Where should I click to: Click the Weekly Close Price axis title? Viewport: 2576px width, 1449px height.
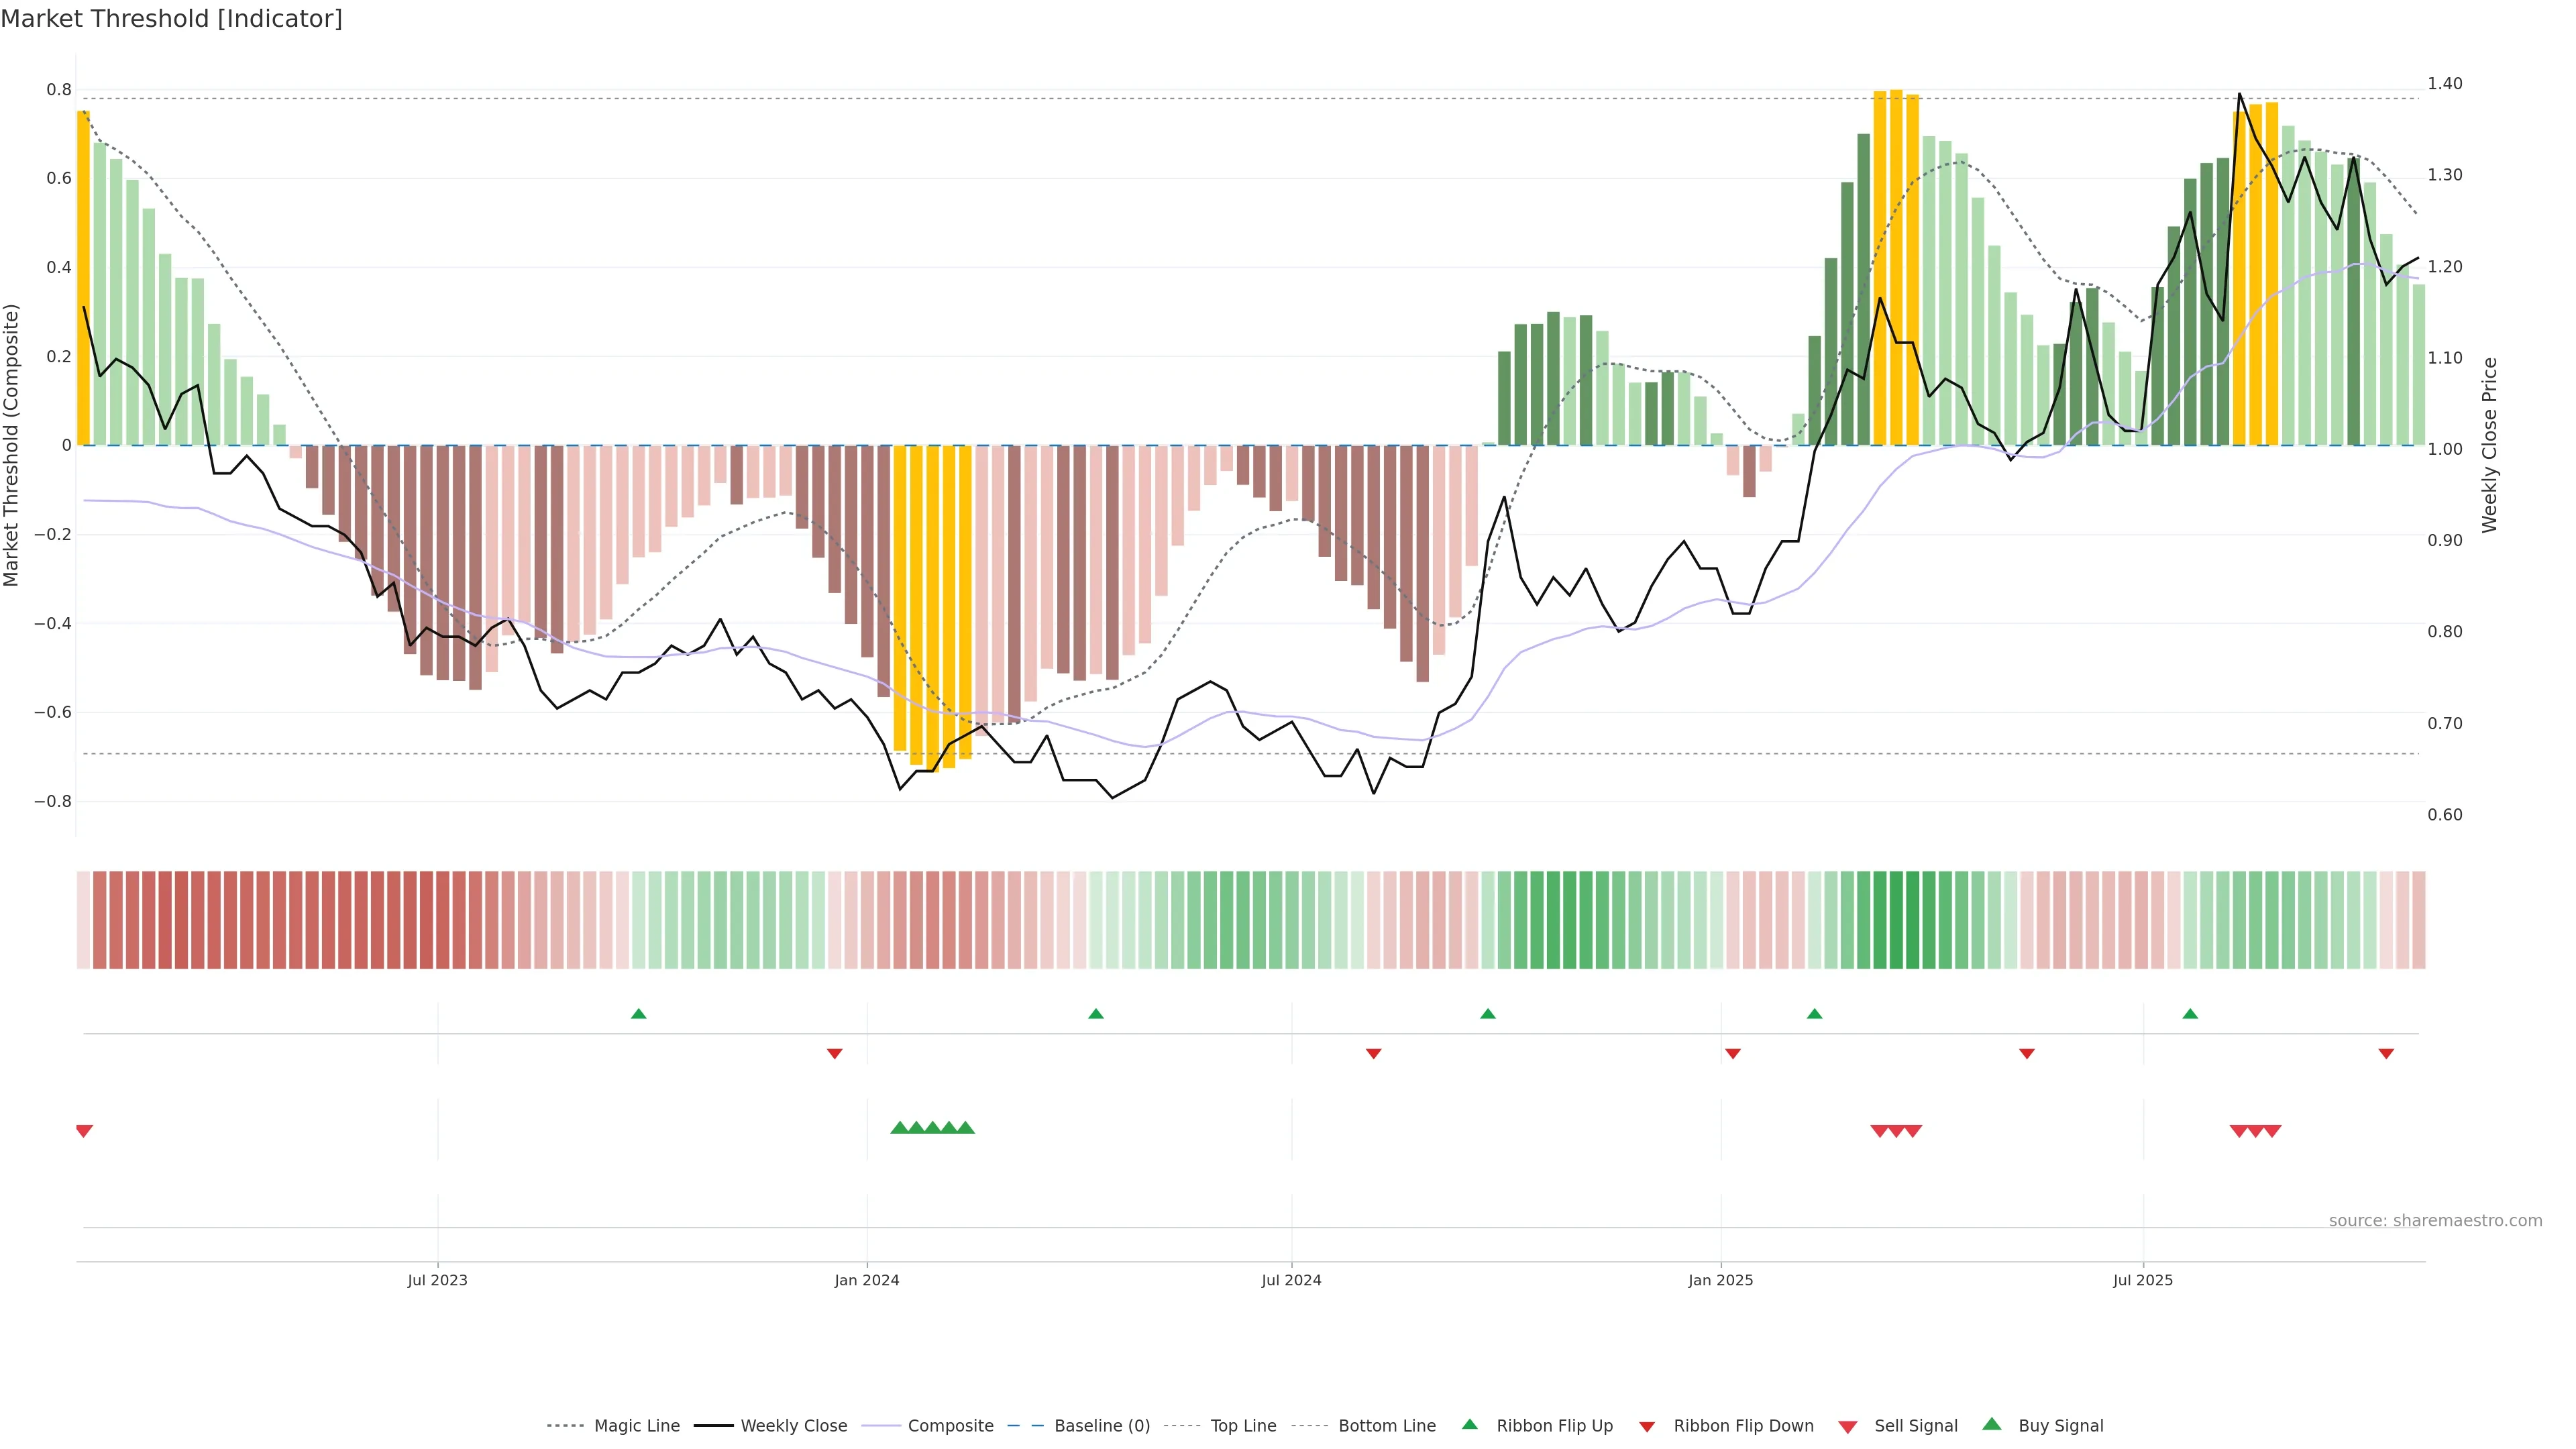coord(2489,445)
